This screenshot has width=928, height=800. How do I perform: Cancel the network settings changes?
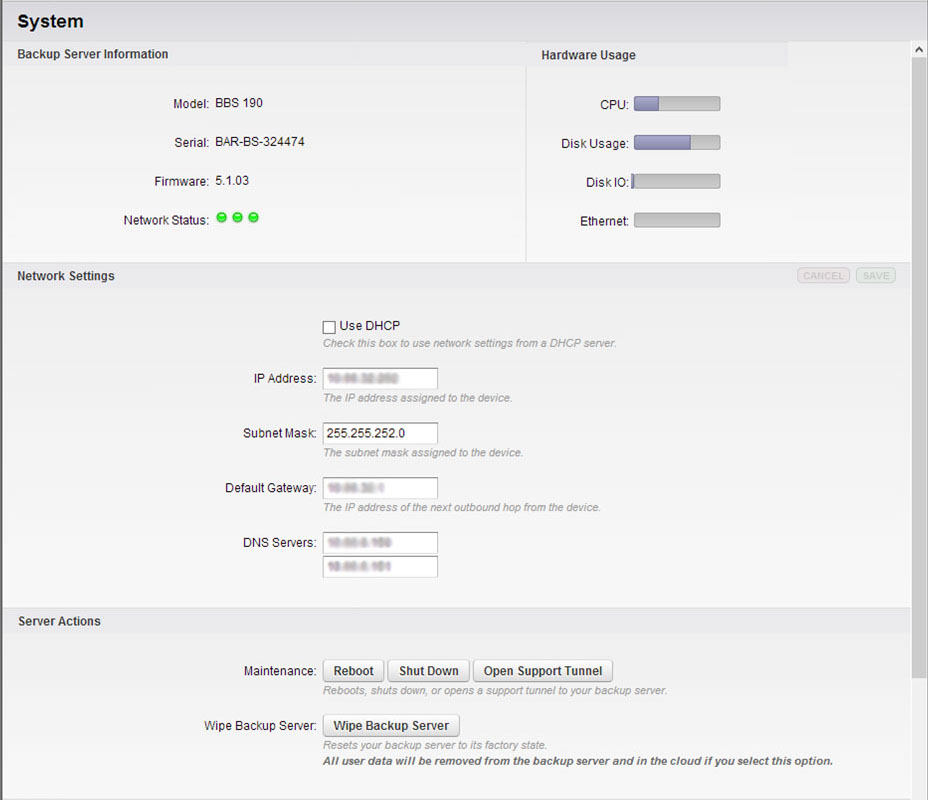click(x=823, y=276)
